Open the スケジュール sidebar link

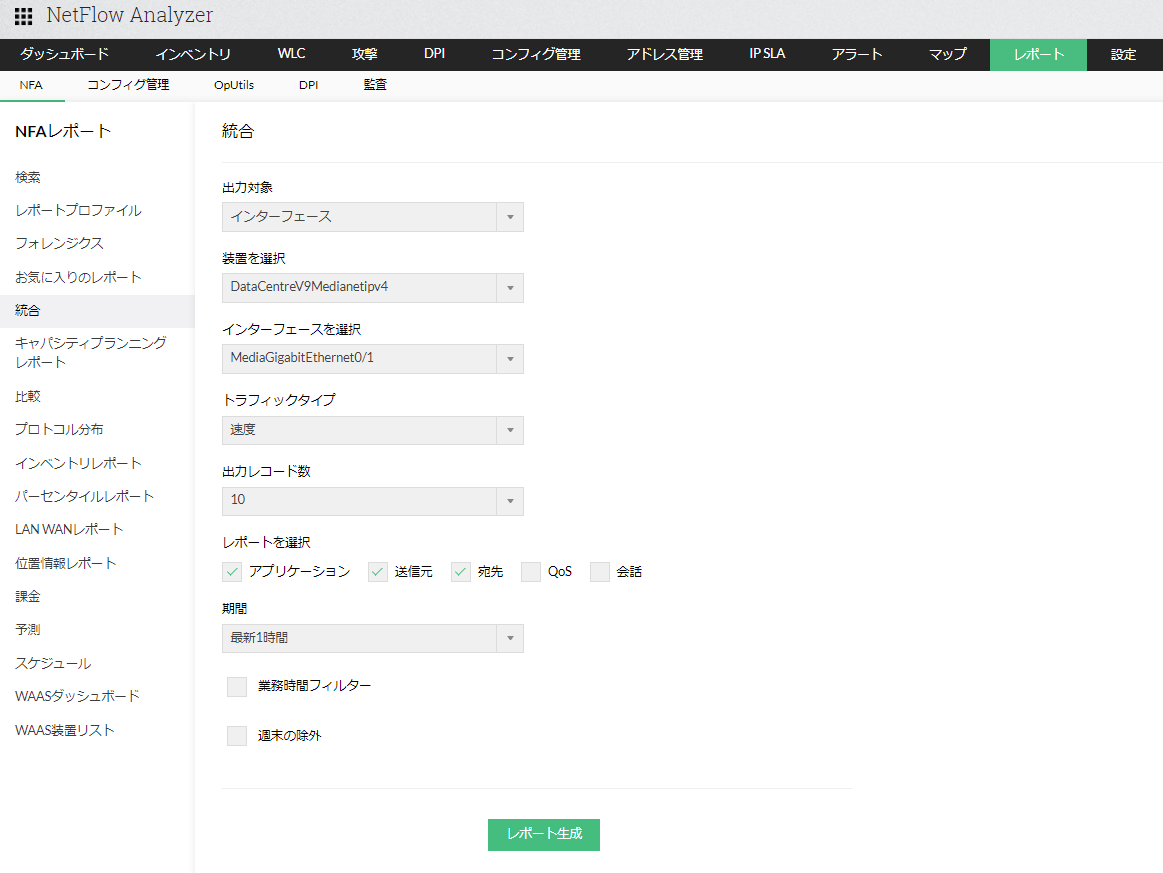tap(53, 664)
